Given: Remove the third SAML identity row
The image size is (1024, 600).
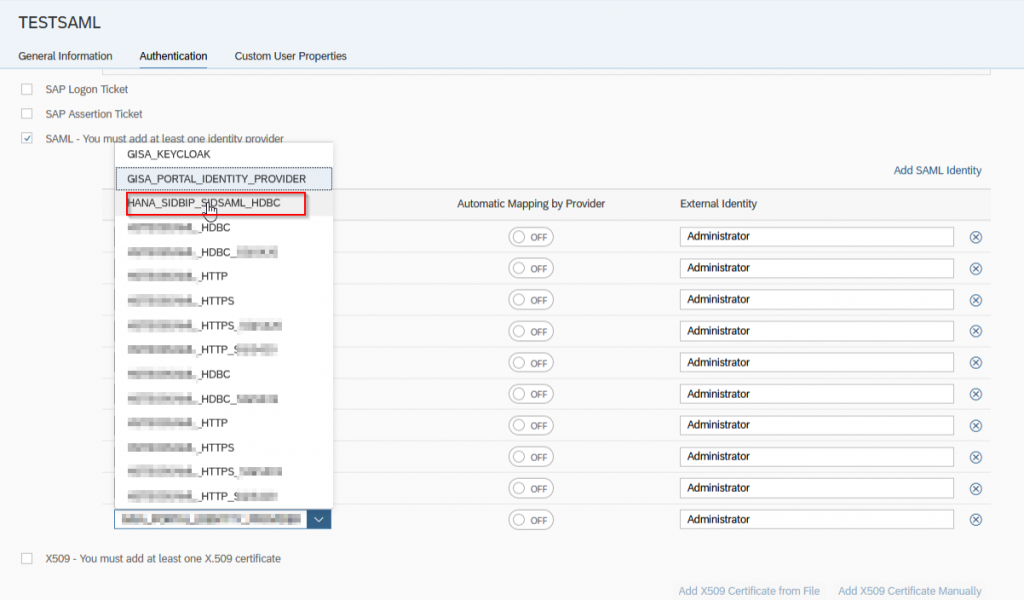Looking at the screenshot, I should click(976, 300).
